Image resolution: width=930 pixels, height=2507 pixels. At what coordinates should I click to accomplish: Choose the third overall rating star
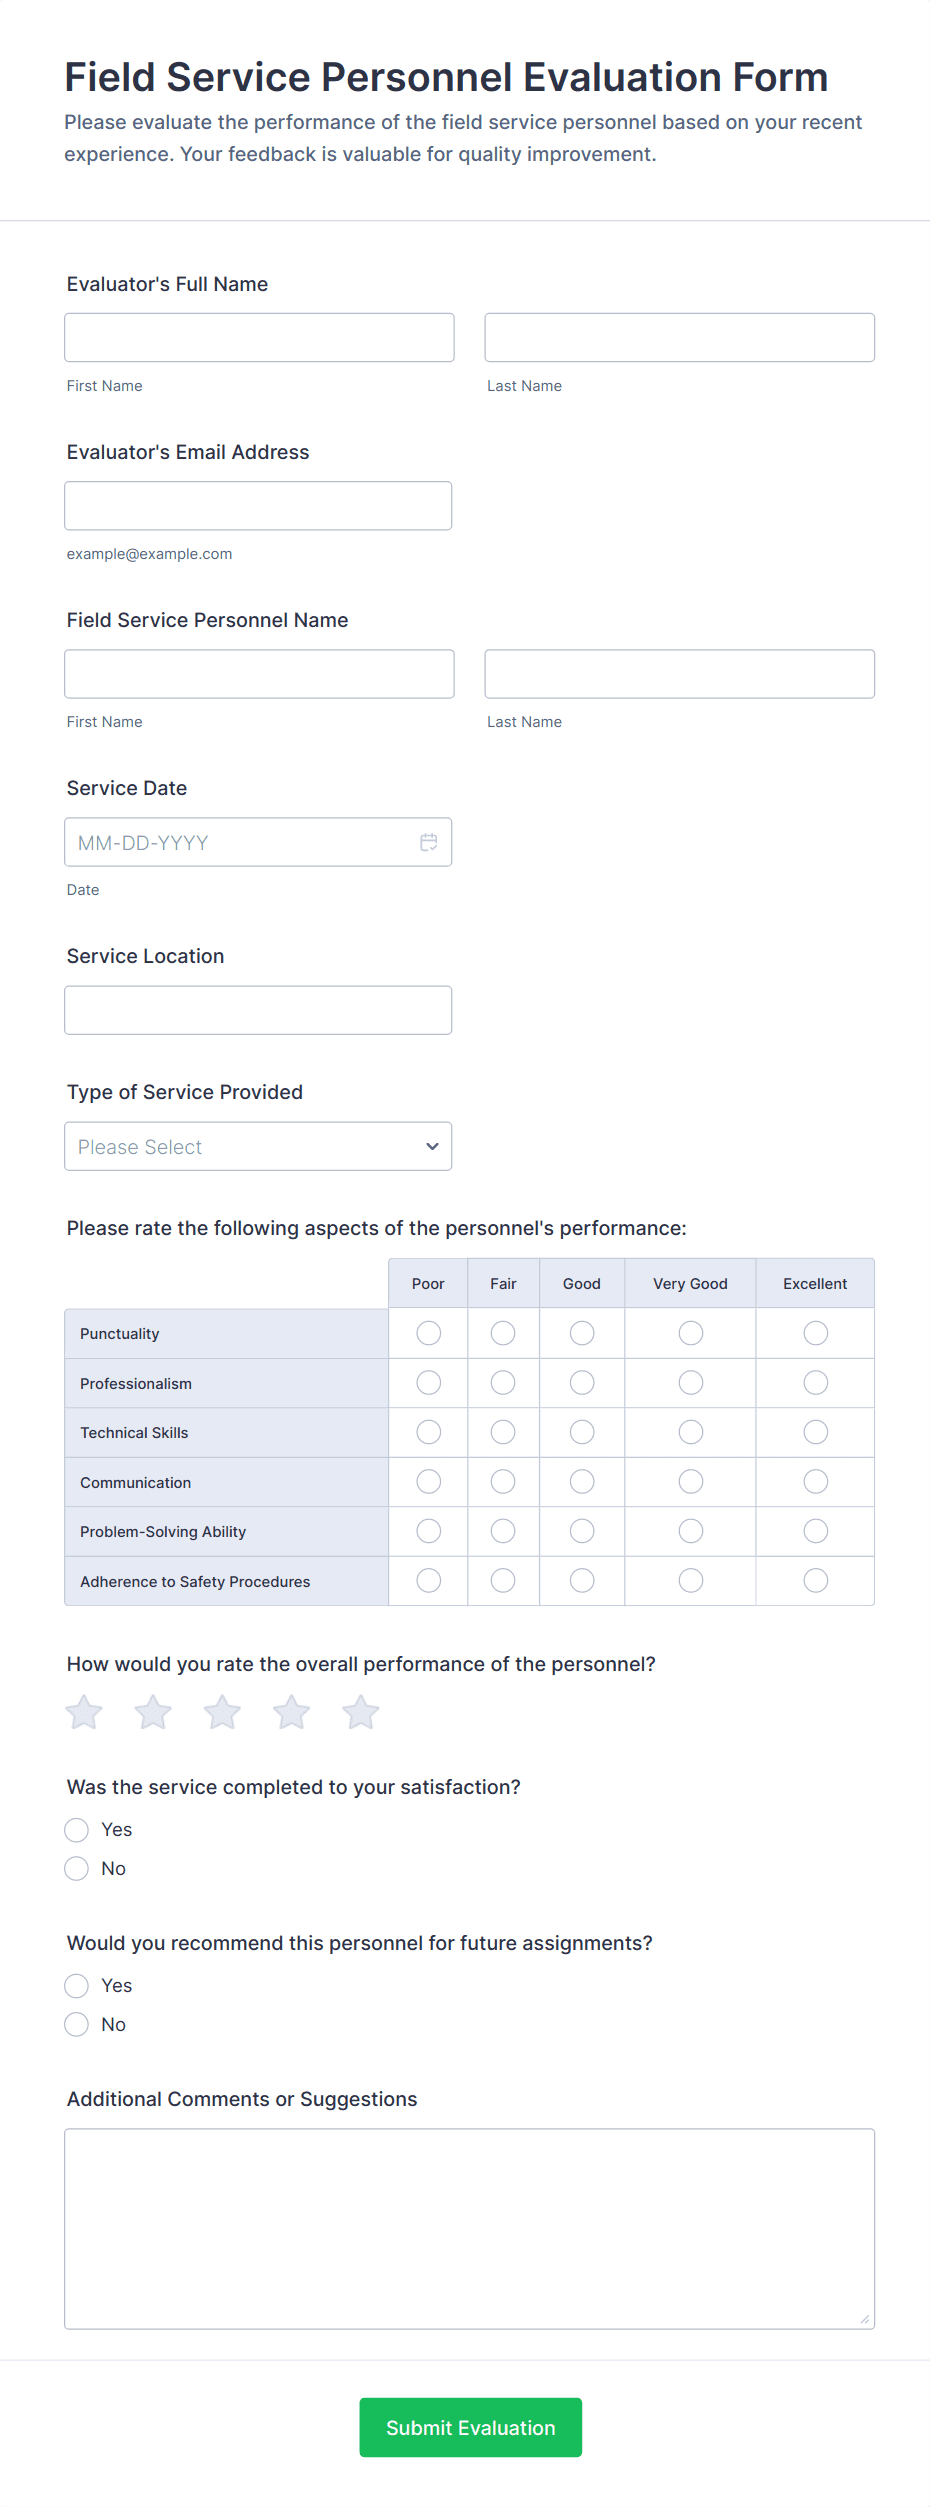pyautogui.click(x=222, y=1712)
